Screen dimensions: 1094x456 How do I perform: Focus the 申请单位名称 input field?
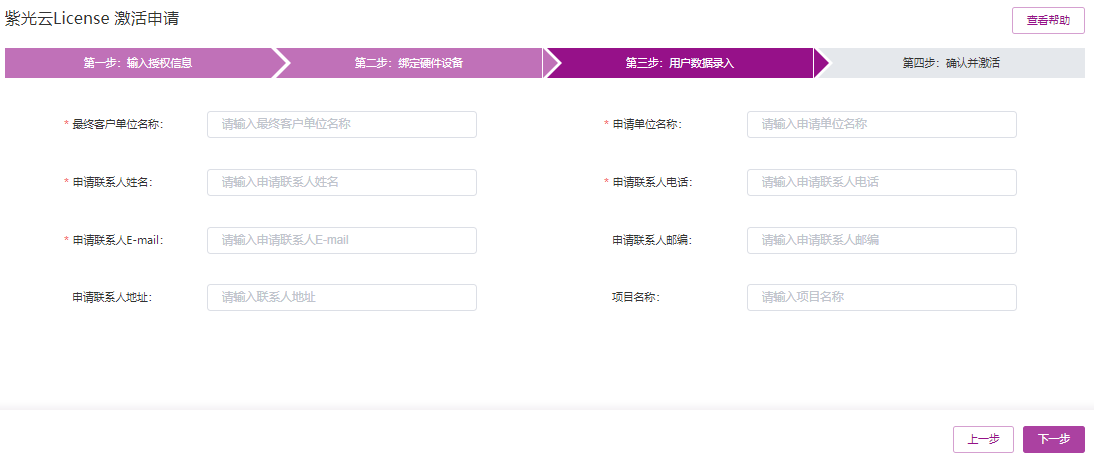[x=882, y=125]
